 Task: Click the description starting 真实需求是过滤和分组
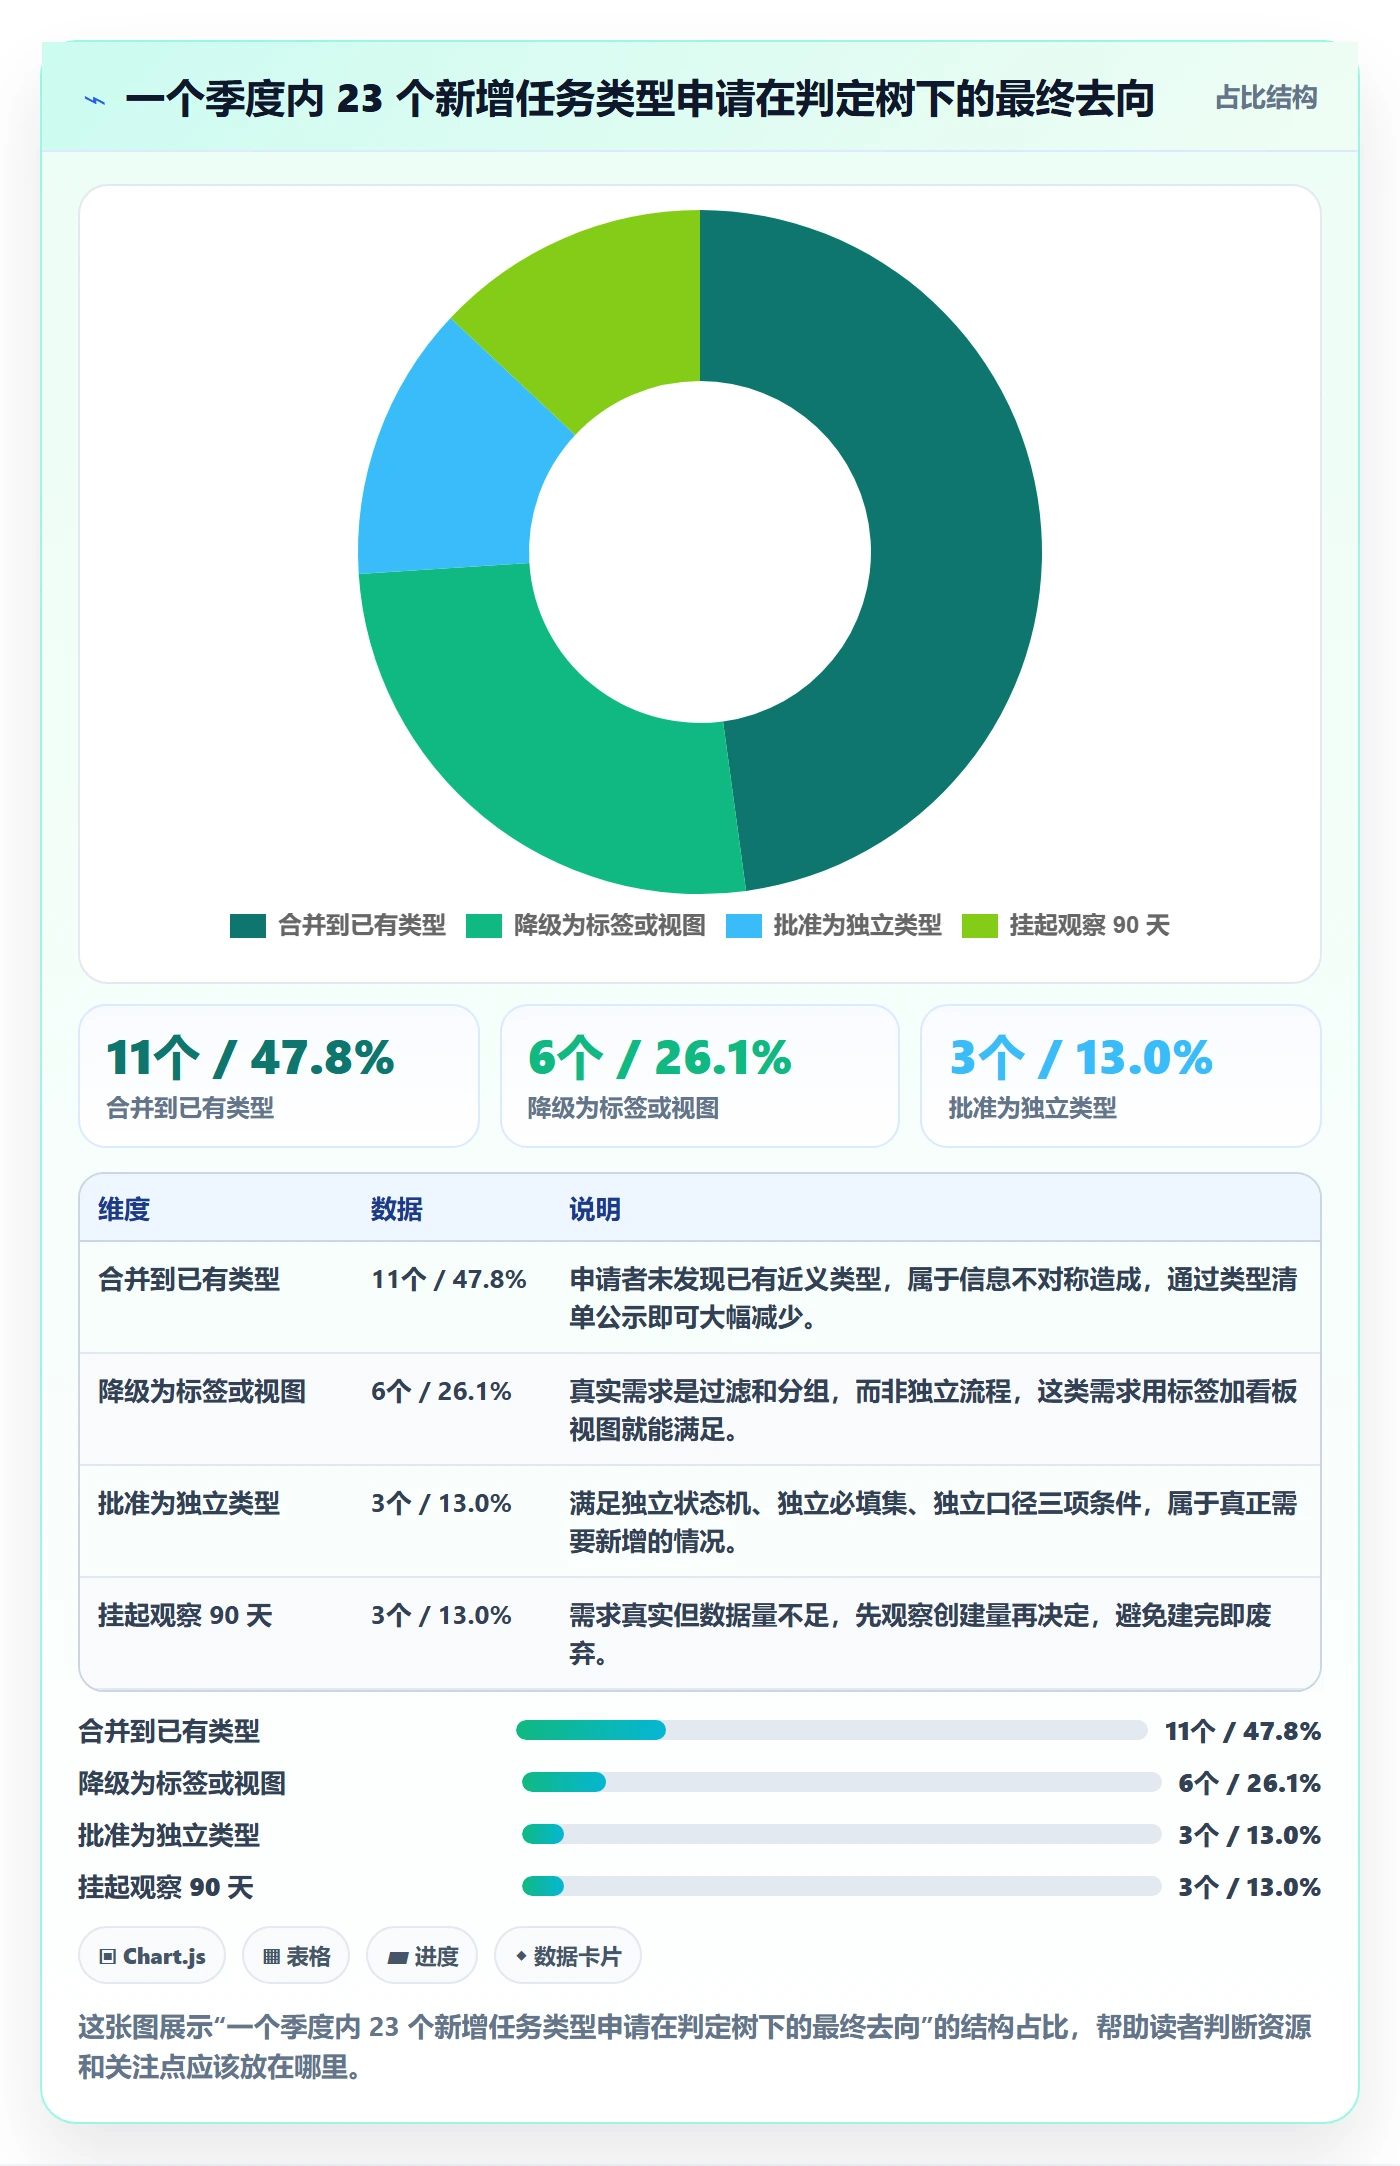[x=933, y=1410]
